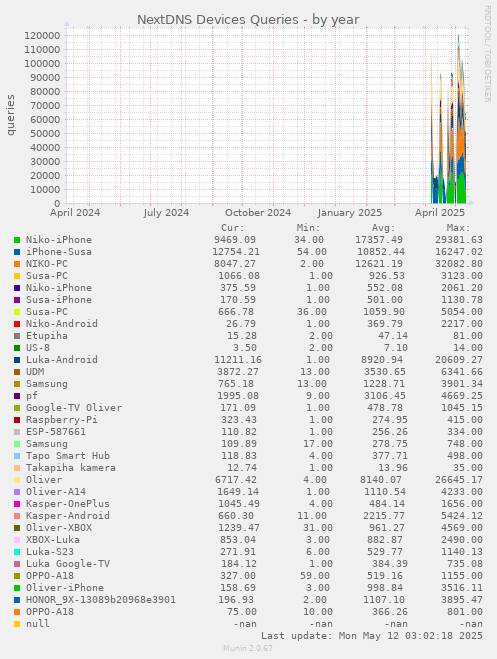
Task: Click the 'Cur:' column header
Action: [232, 228]
